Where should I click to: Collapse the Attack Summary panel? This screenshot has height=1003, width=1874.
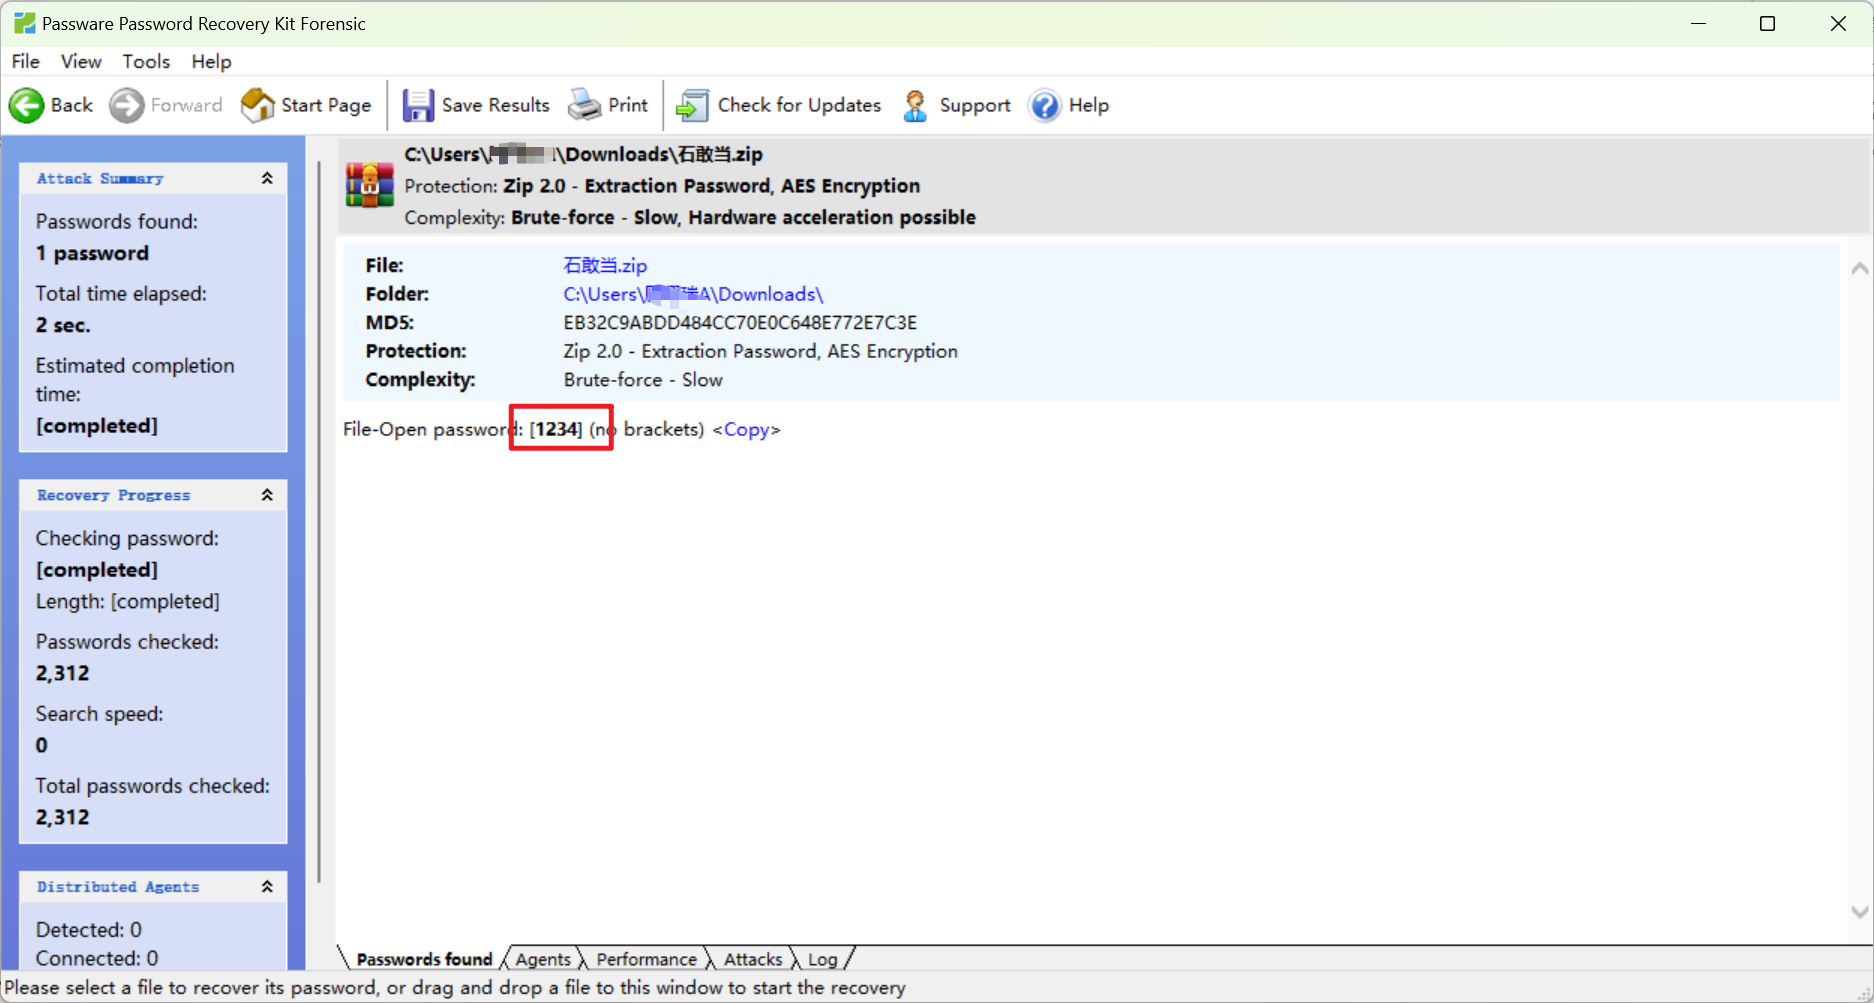point(267,178)
